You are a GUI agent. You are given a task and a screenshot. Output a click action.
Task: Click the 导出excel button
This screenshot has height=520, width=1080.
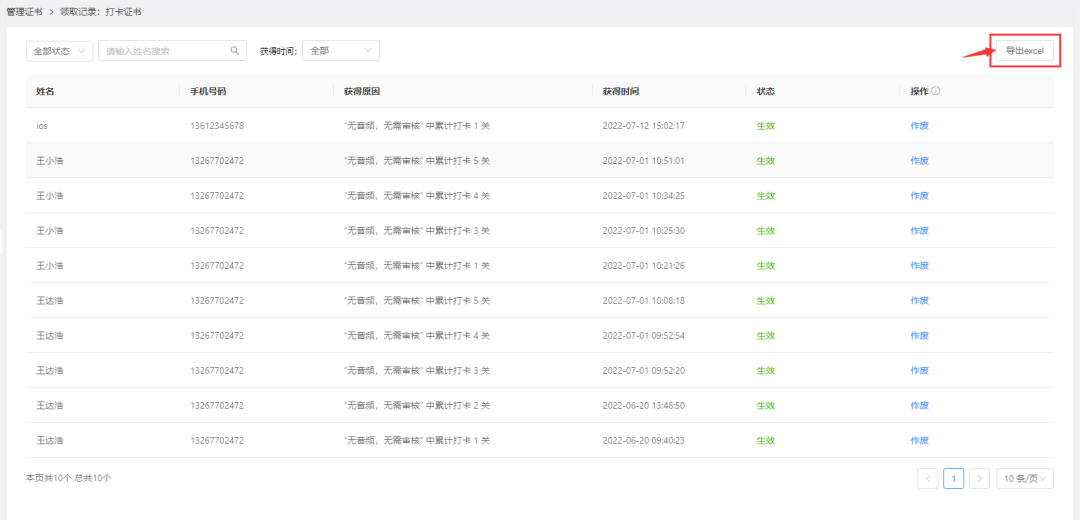click(x=1025, y=50)
